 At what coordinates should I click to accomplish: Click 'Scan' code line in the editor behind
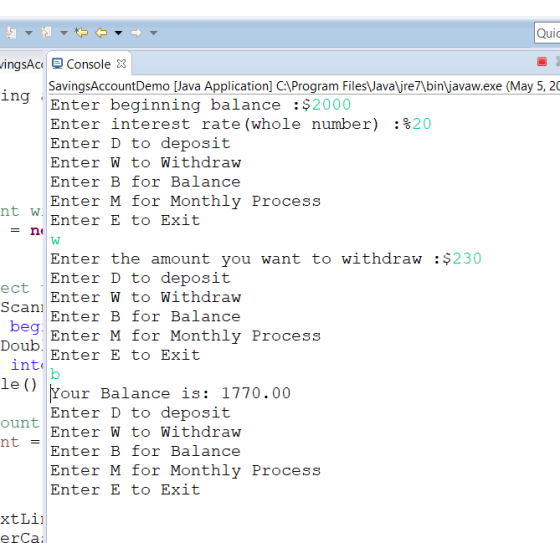(21, 307)
